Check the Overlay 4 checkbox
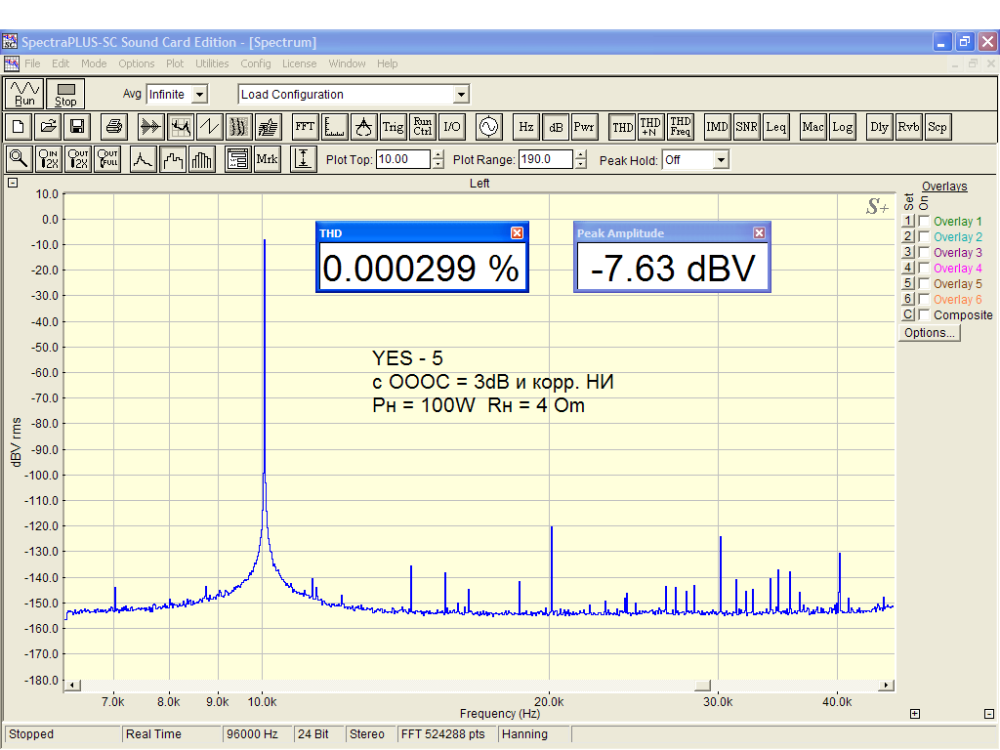The width and height of the screenshot is (1000, 750). [x=924, y=268]
